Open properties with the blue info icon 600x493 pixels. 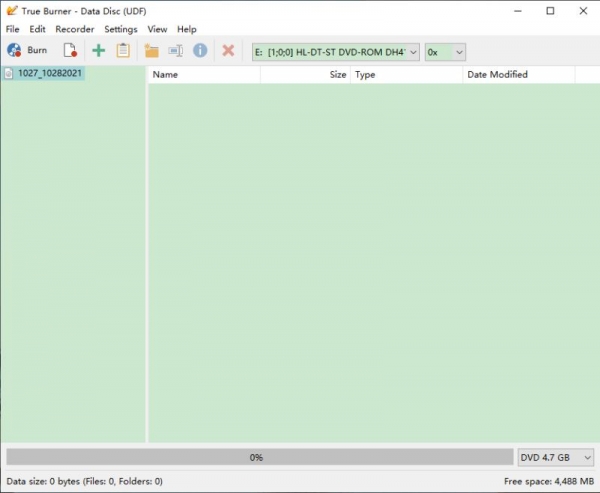click(200, 50)
